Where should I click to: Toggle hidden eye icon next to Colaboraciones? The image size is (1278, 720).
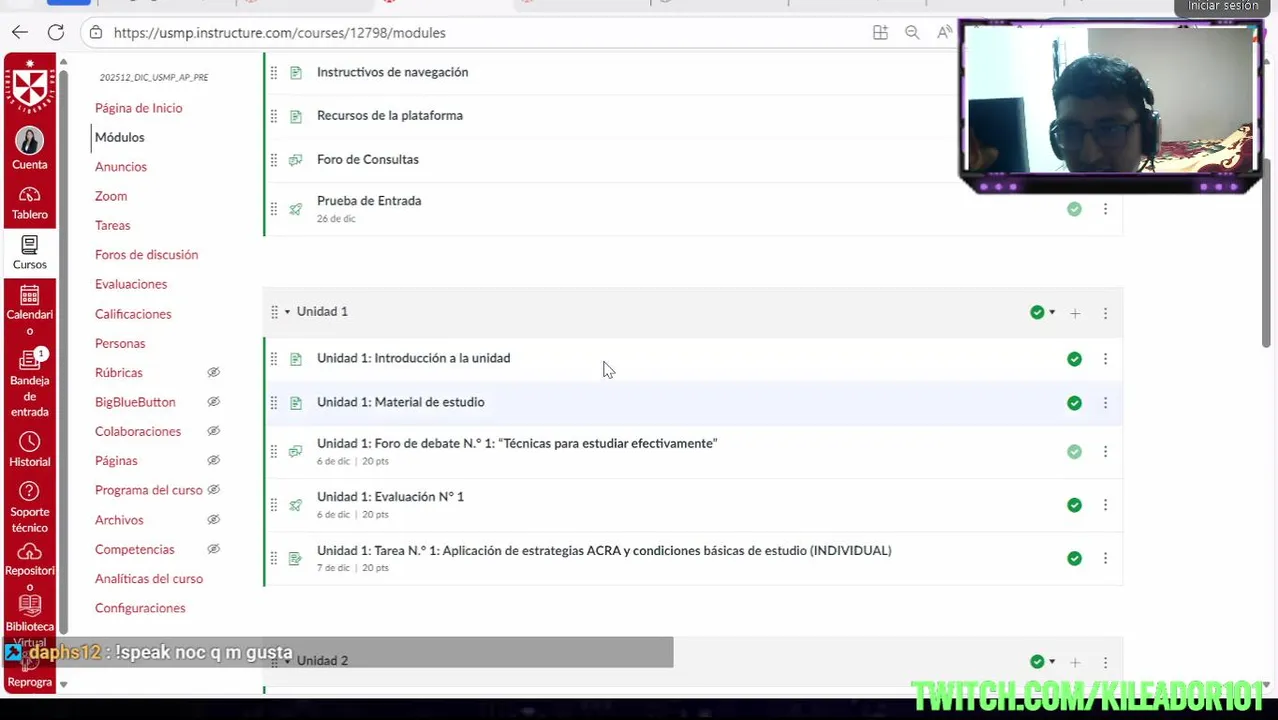[x=213, y=432]
